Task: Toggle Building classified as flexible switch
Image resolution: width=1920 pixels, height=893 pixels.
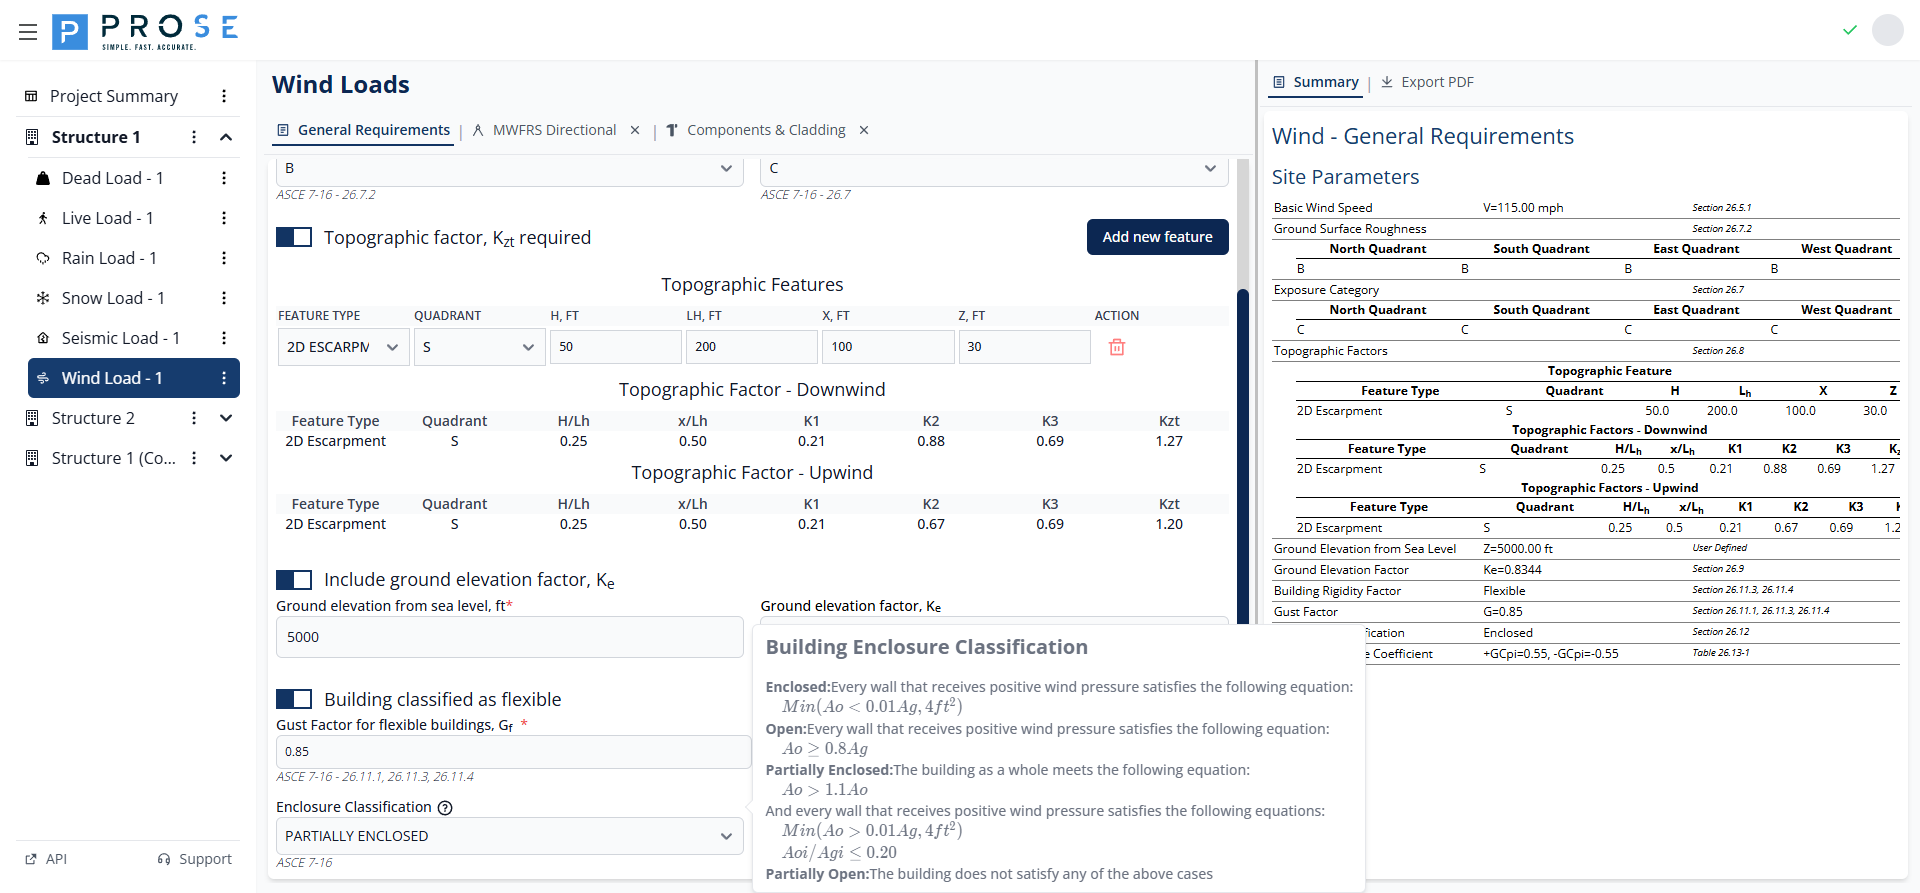Action: [x=294, y=699]
